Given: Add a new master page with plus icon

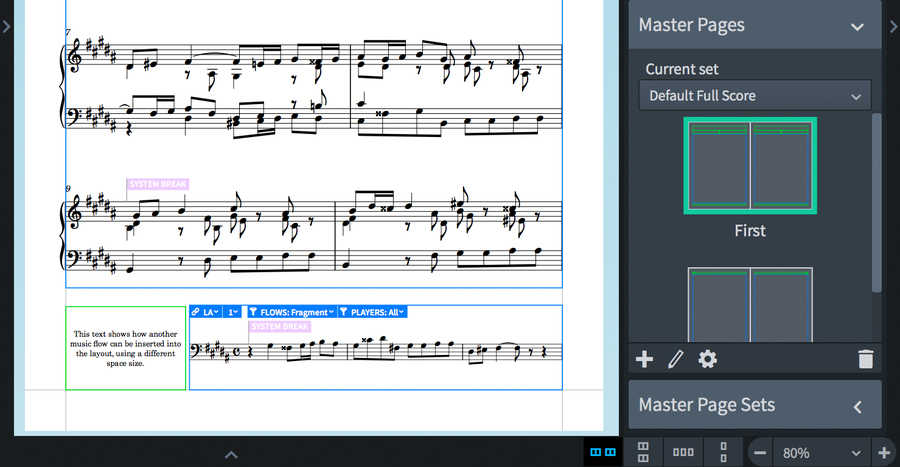Looking at the screenshot, I should [645, 360].
